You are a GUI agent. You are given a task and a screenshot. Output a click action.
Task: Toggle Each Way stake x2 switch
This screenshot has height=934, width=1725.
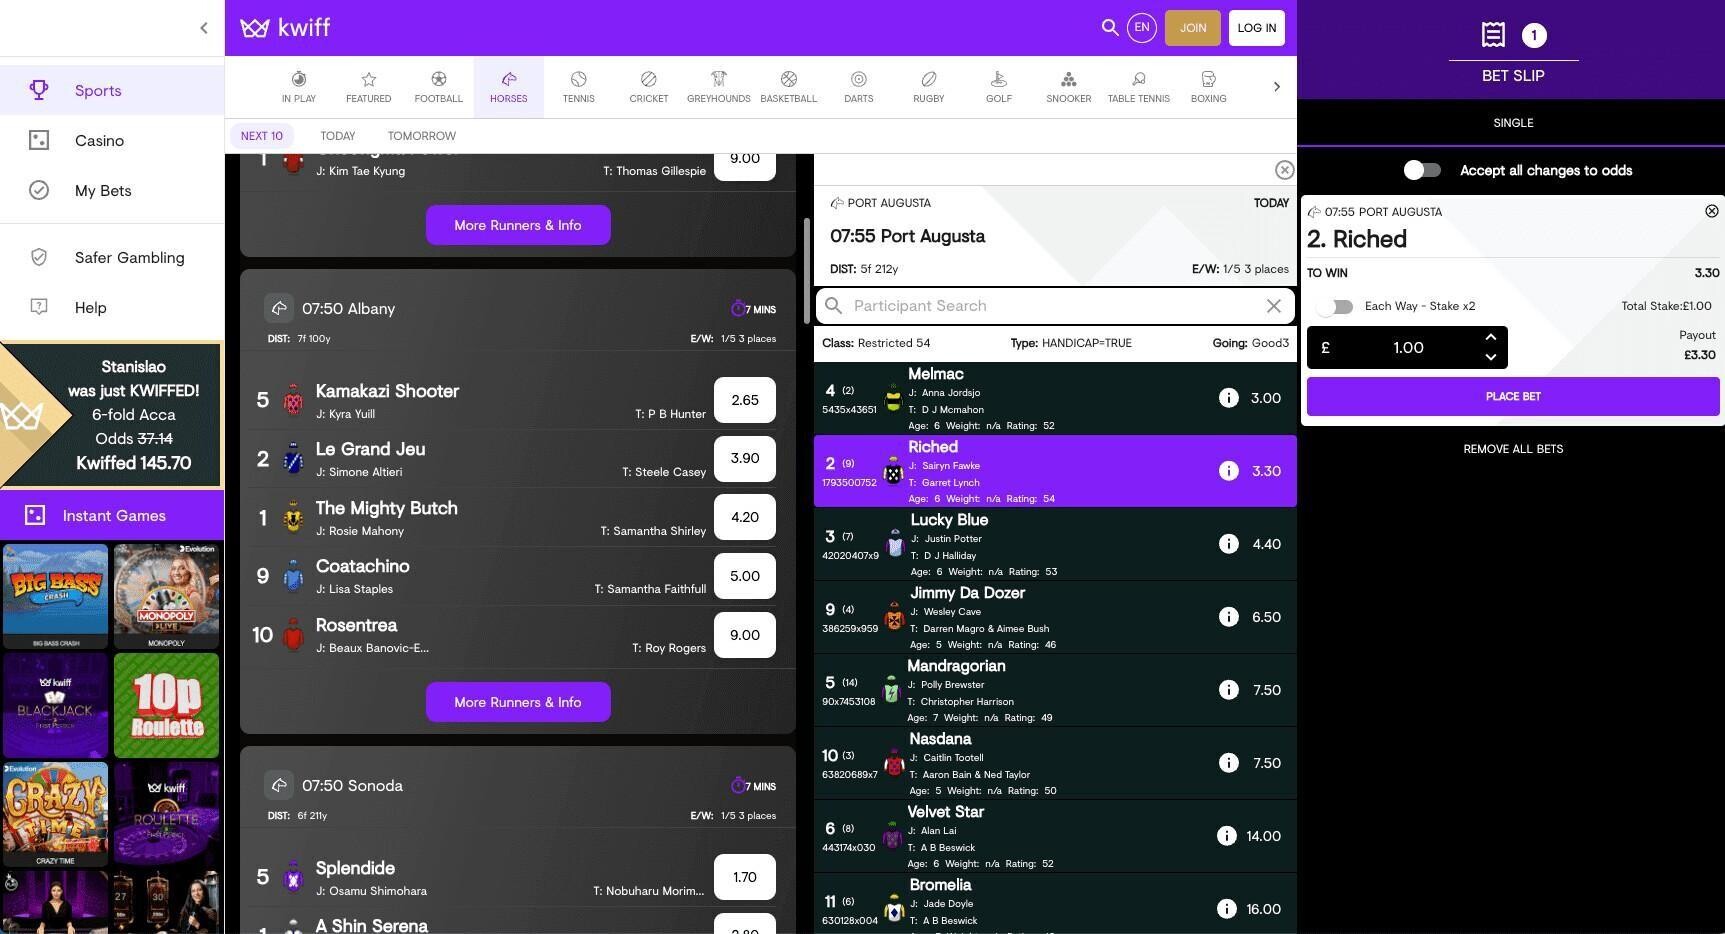coord(1335,307)
